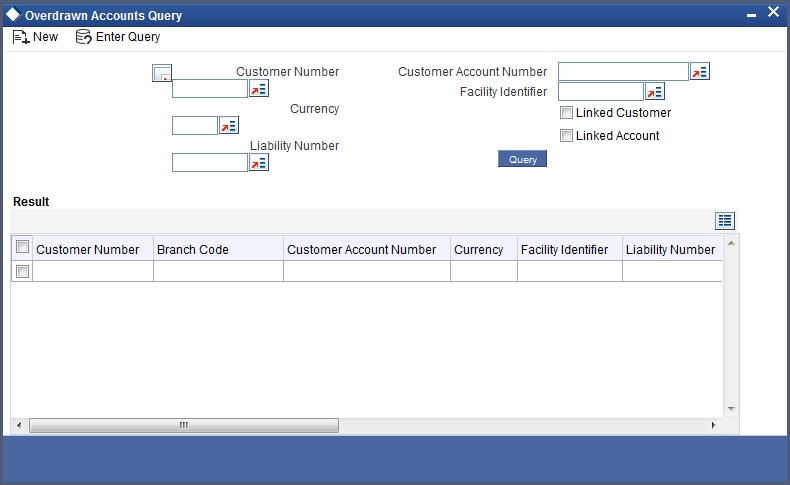Click Enter Query in the toolbar
Image resolution: width=790 pixels, height=485 pixels.
[118, 37]
